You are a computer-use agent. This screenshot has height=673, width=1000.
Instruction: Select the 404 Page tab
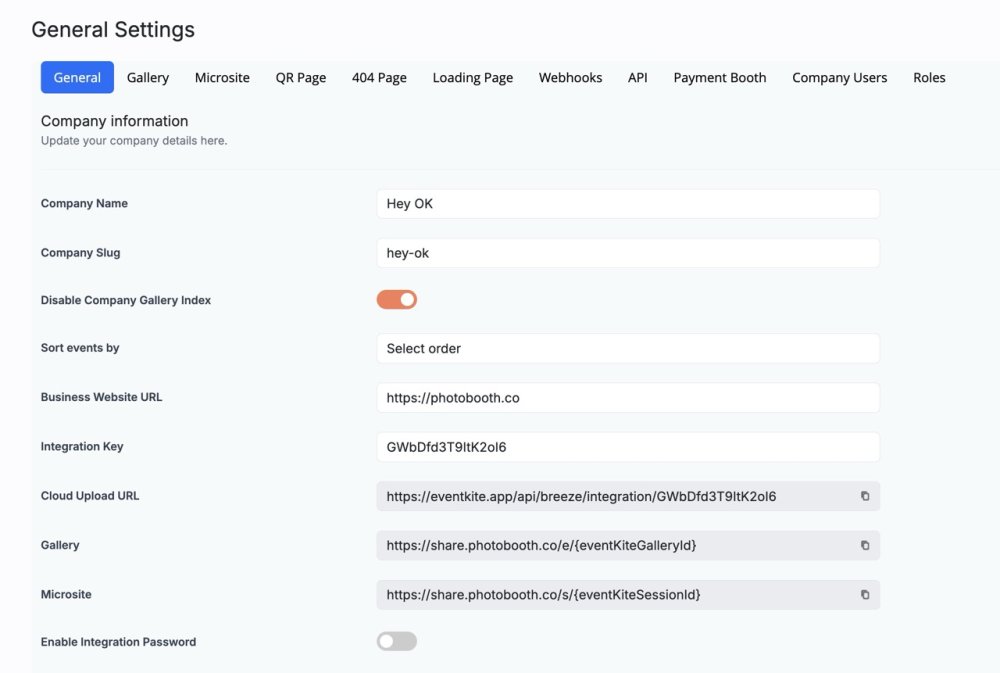point(379,77)
